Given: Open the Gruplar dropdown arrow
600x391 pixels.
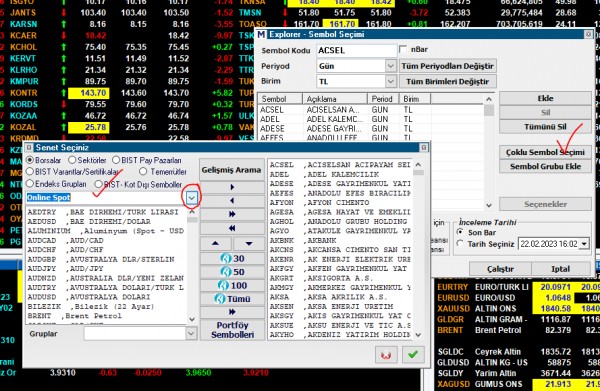Looking at the screenshot, I should click(x=191, y=334).
